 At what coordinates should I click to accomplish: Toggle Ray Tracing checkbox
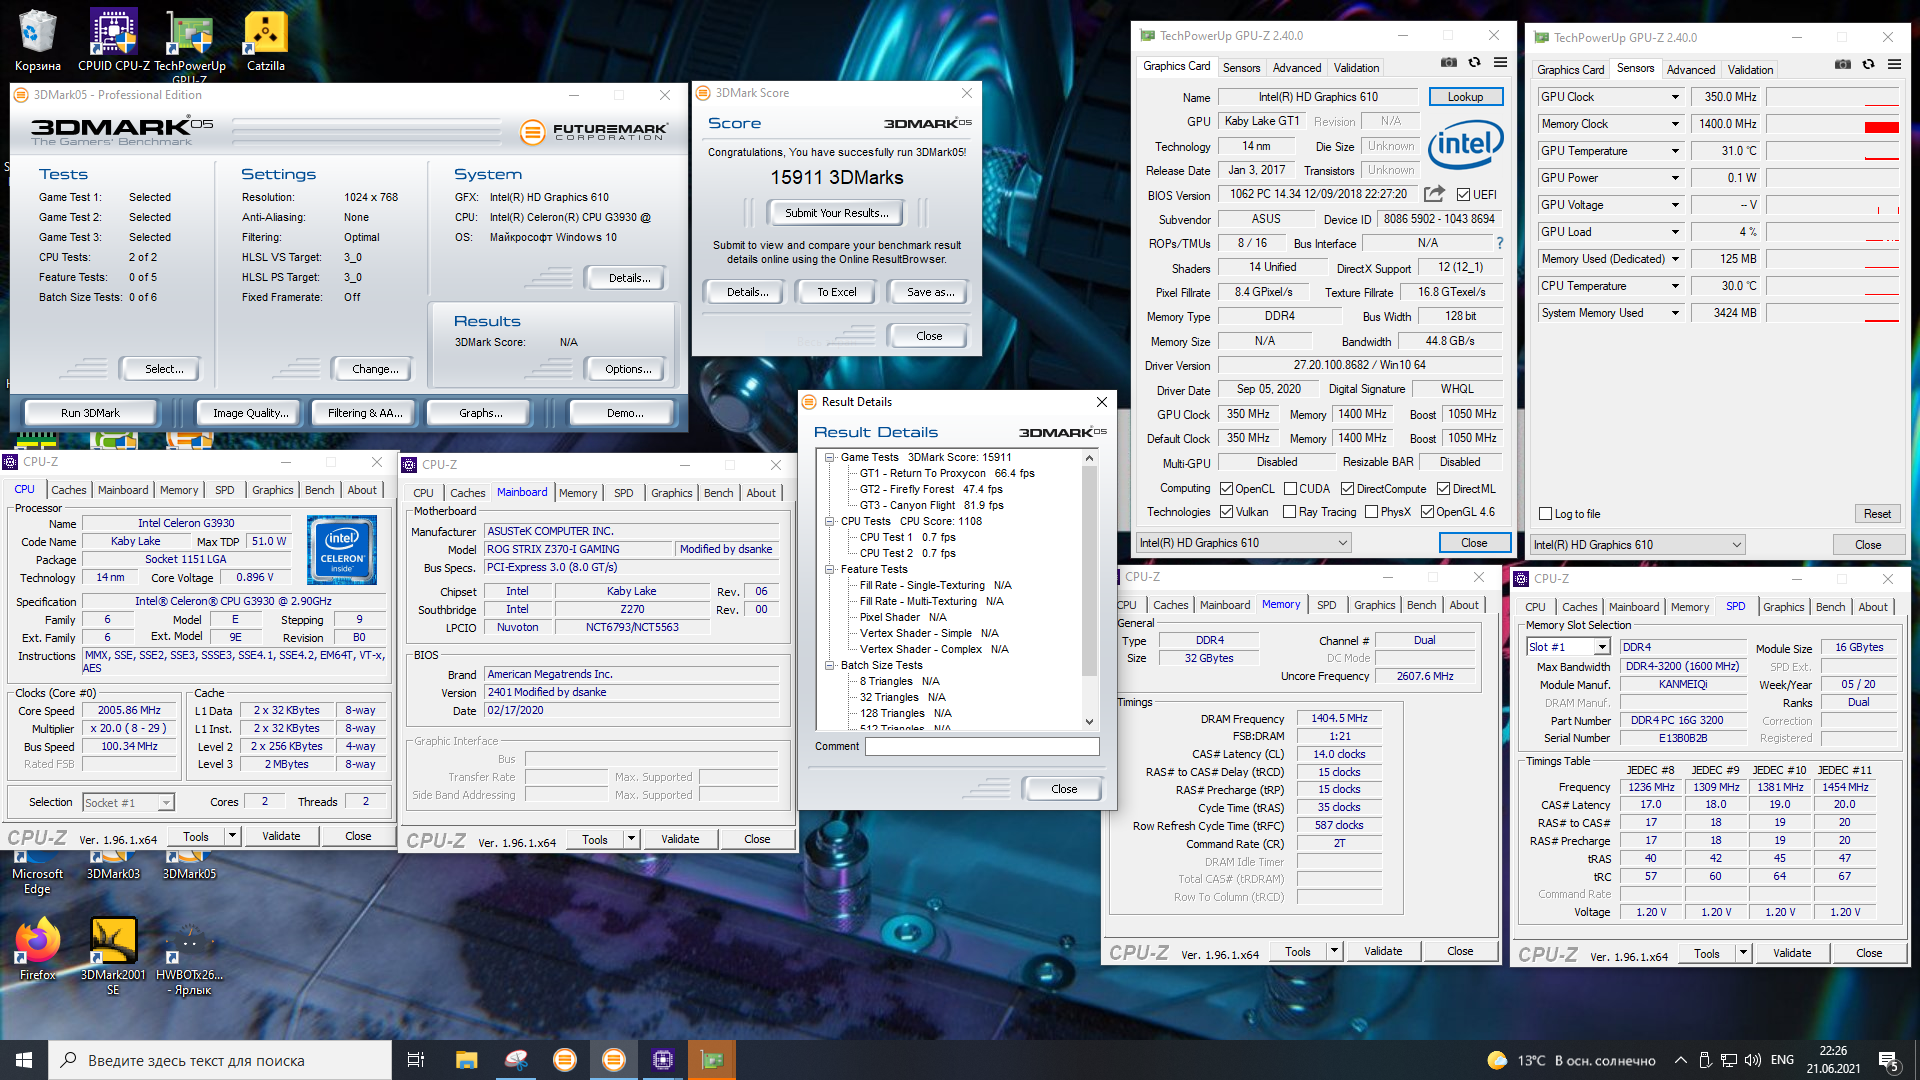(x=1289, y=512)
